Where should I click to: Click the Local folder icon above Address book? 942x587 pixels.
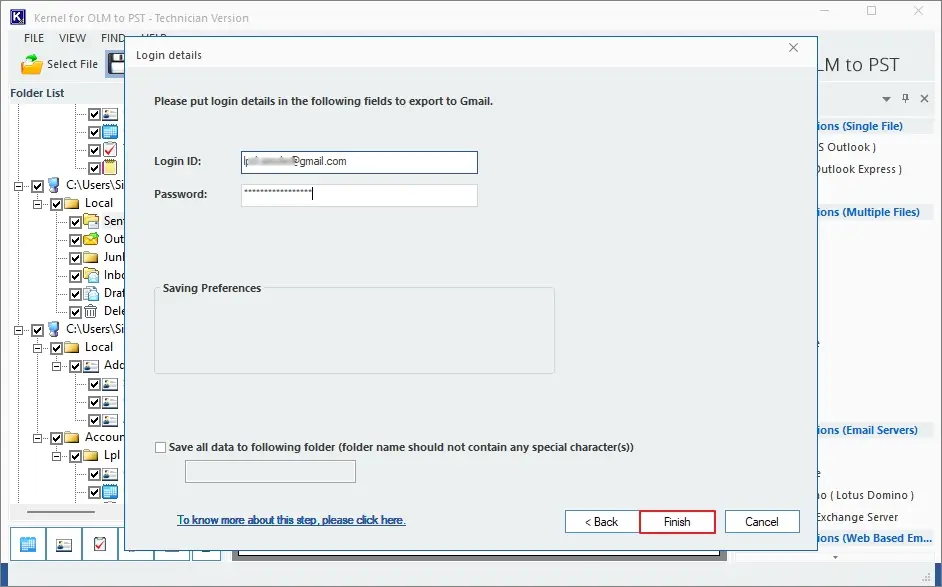pyautogui.click(x=72, y=347)
